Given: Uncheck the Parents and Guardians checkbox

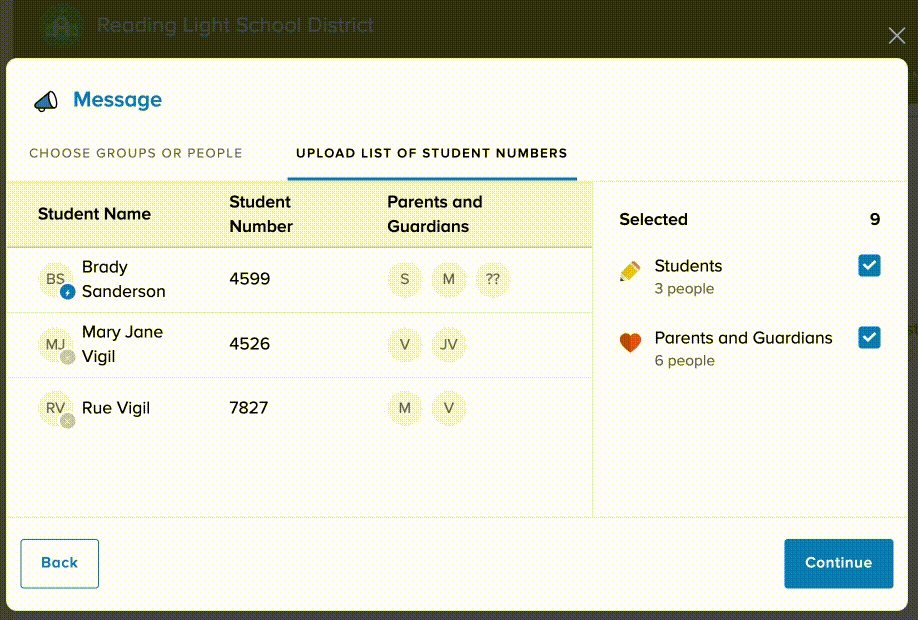Looking at the screenshot, I should (x=869, y=337).
